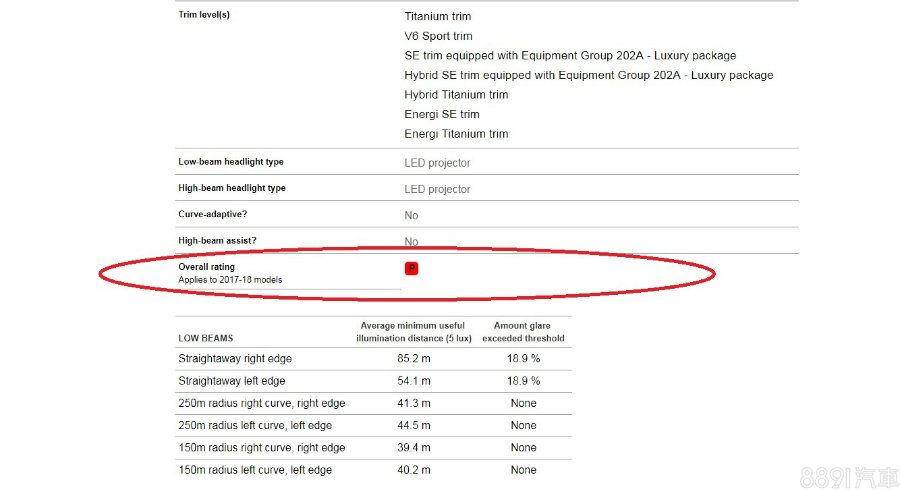Click the Amount glare exceeded threshold header
The width and height of the screenshot is (900, 490).
click(523, 332)
